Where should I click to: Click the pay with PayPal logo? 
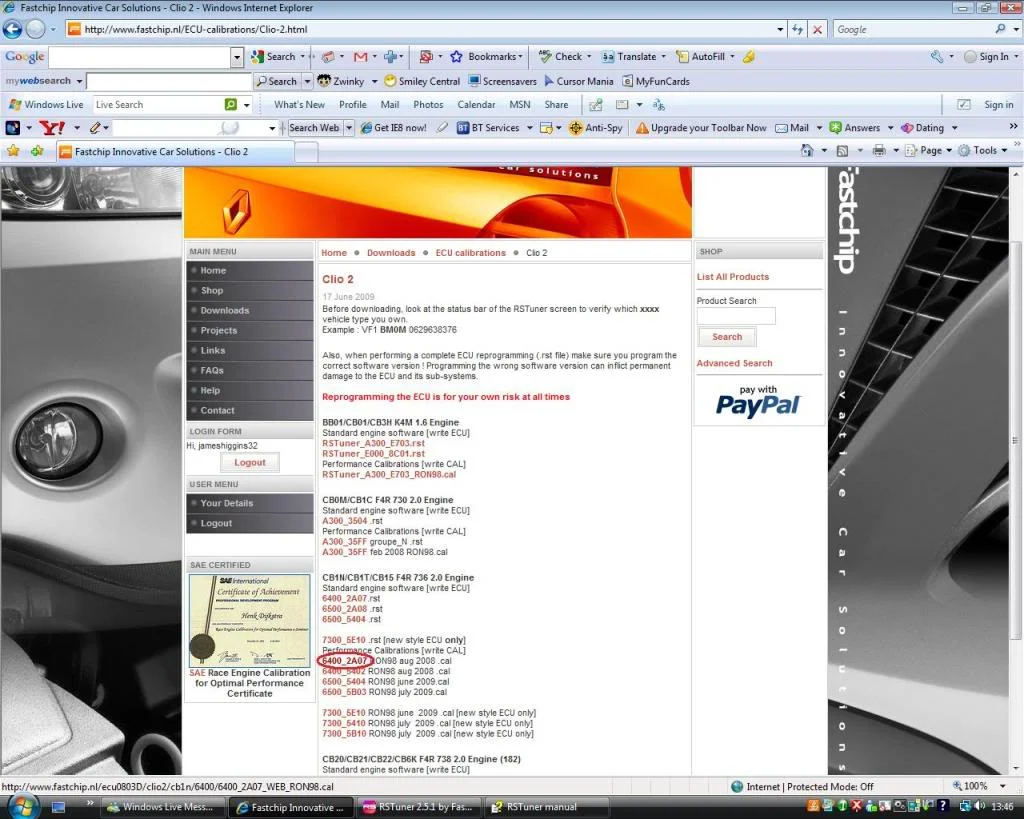tap(758, 401)
